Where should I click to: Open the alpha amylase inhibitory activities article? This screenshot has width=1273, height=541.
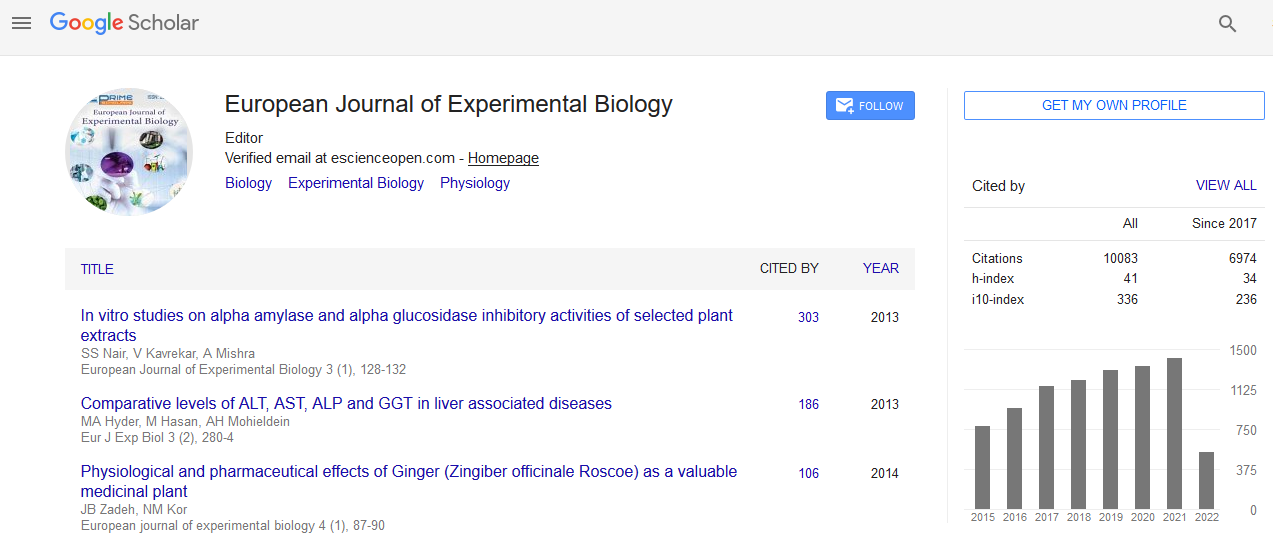click(406, 316)
